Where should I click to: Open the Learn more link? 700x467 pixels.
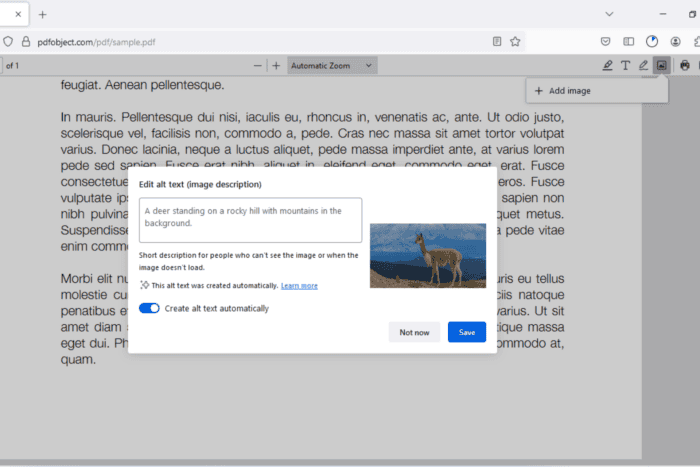(x=299, y=286)
